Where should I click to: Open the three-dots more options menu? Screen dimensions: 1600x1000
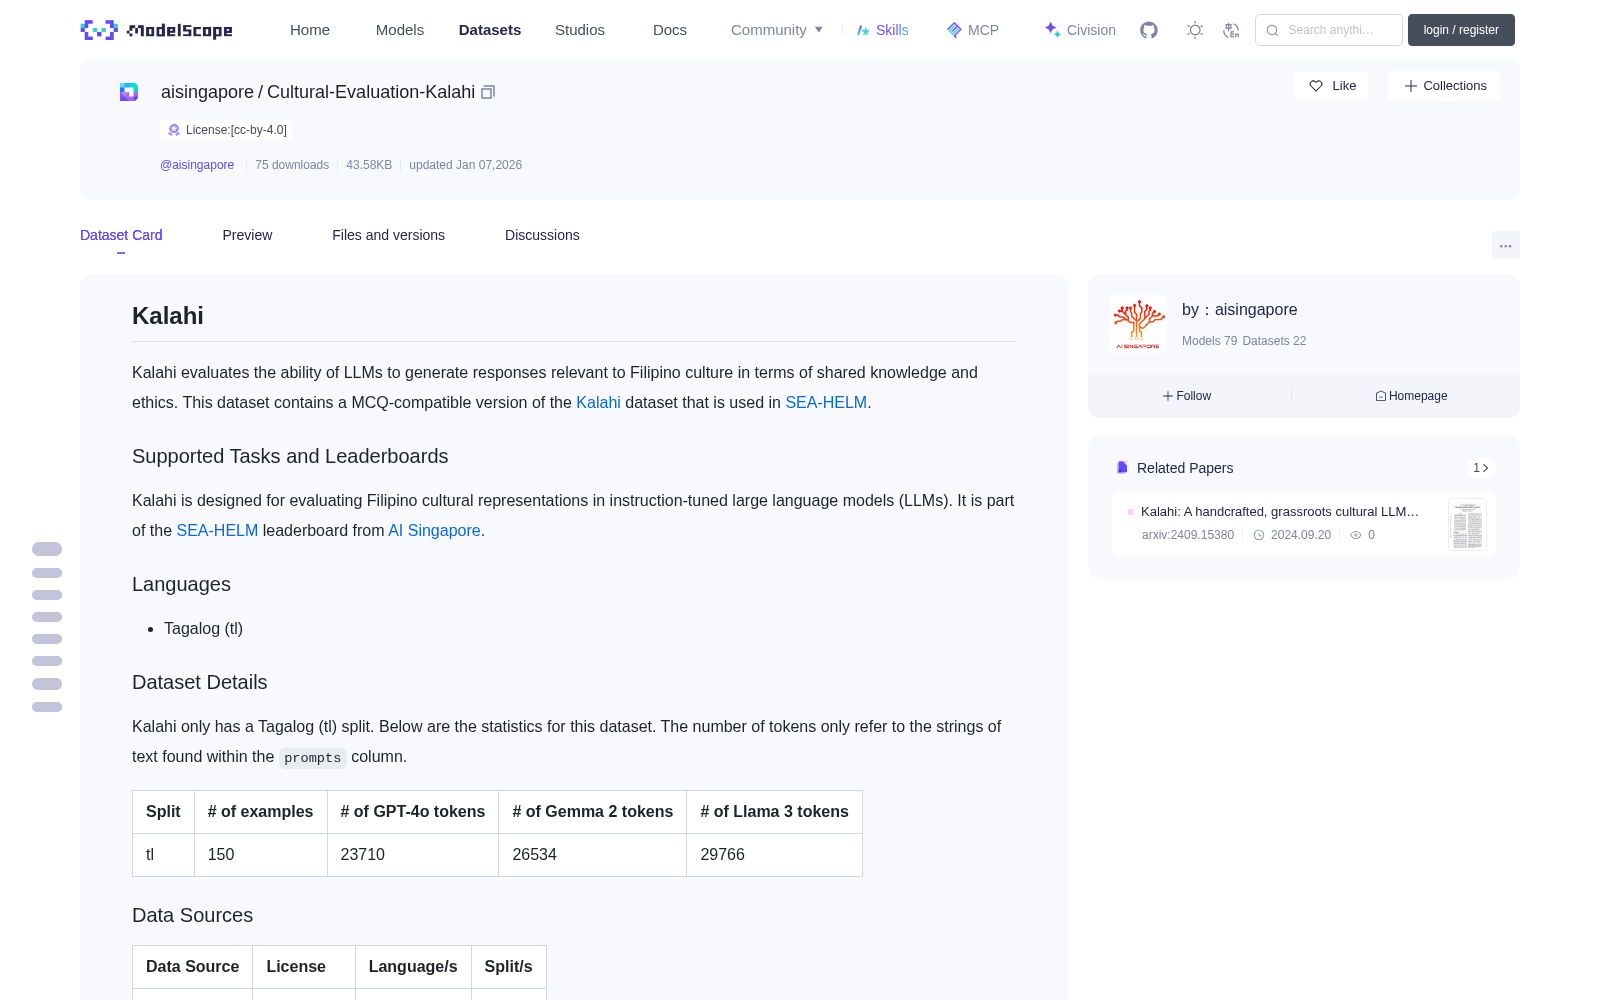coord(1506,245)
